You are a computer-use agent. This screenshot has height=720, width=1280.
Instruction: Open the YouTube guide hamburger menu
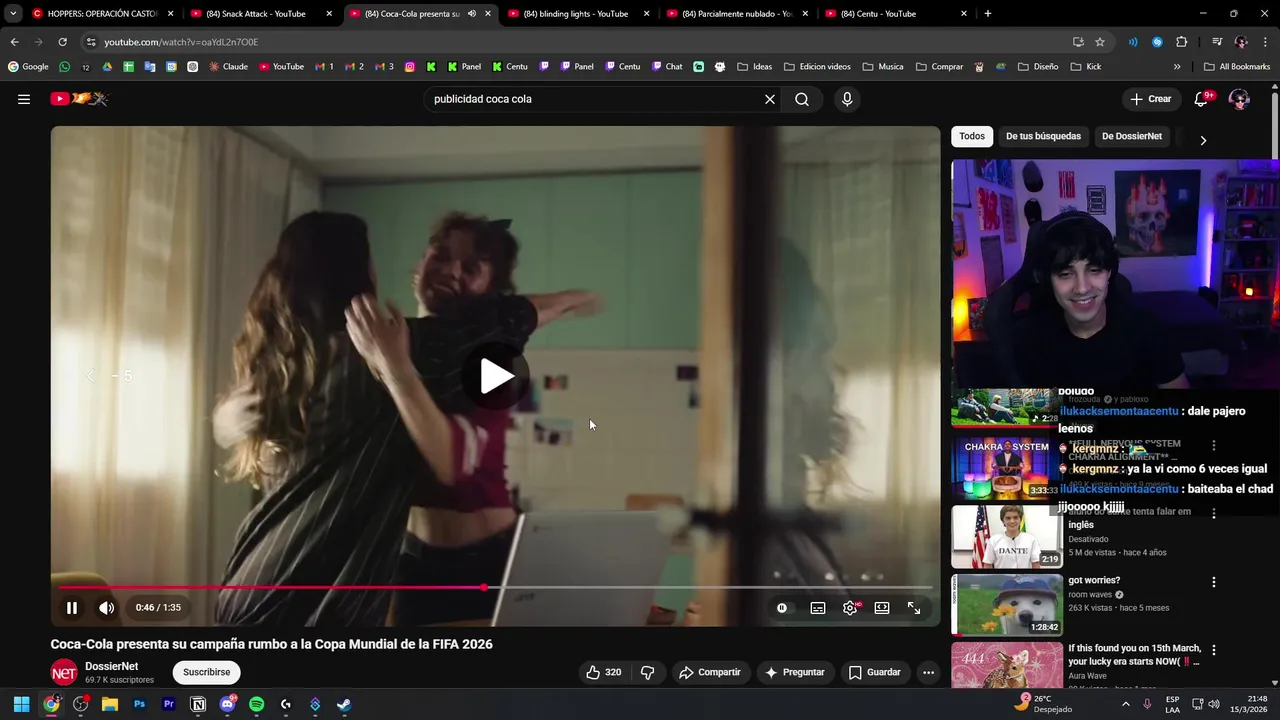24,99
